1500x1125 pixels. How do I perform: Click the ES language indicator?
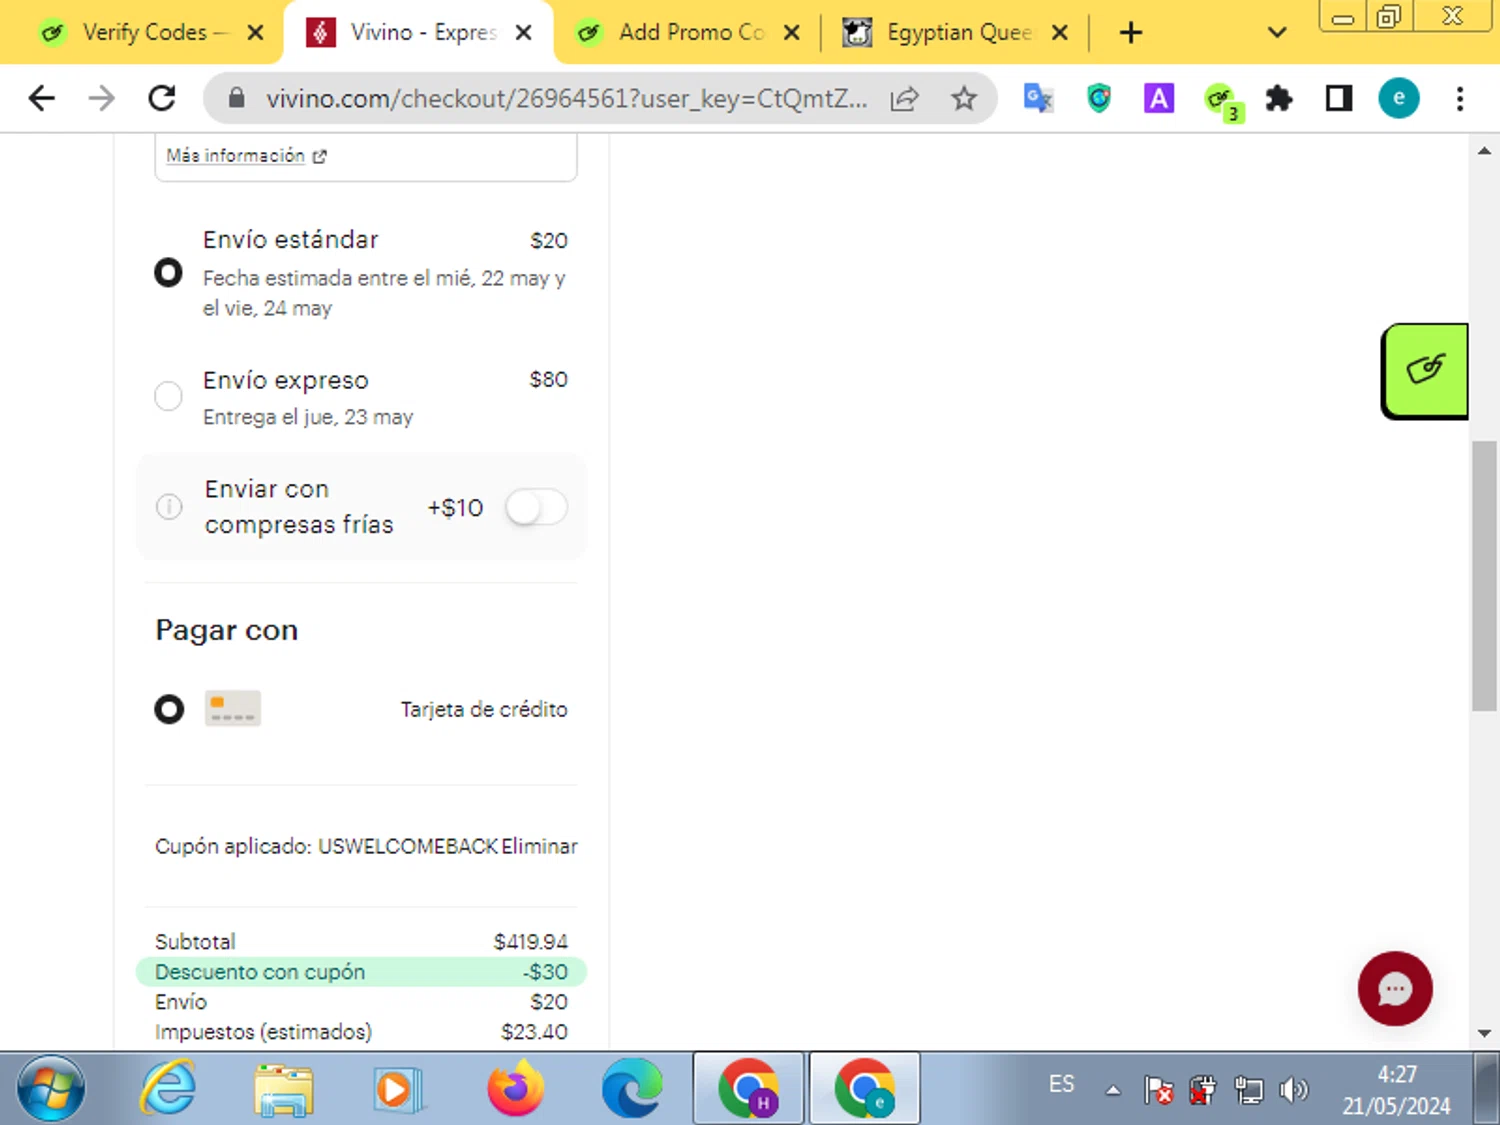1062,1084
